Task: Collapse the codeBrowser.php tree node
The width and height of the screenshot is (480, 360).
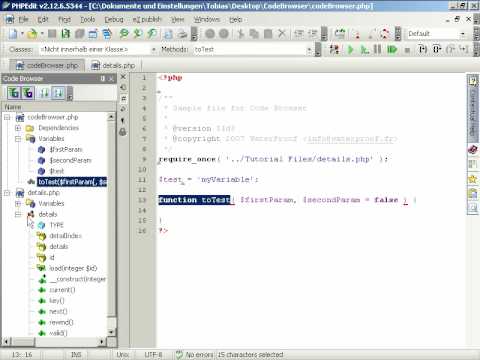Action: [7, 117]
